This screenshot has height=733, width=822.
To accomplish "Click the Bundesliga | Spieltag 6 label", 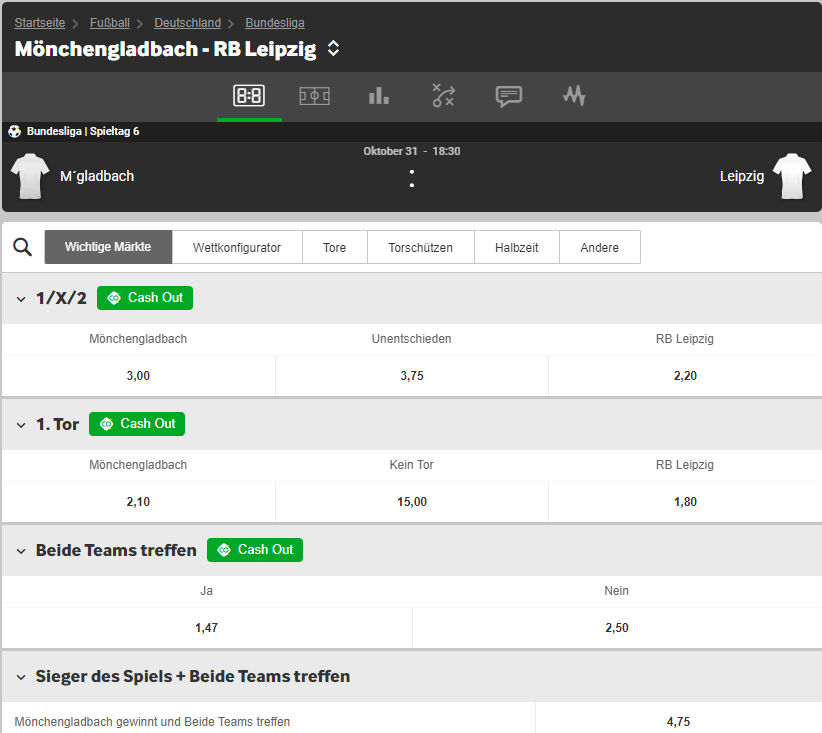I will (x=83, y=131).
